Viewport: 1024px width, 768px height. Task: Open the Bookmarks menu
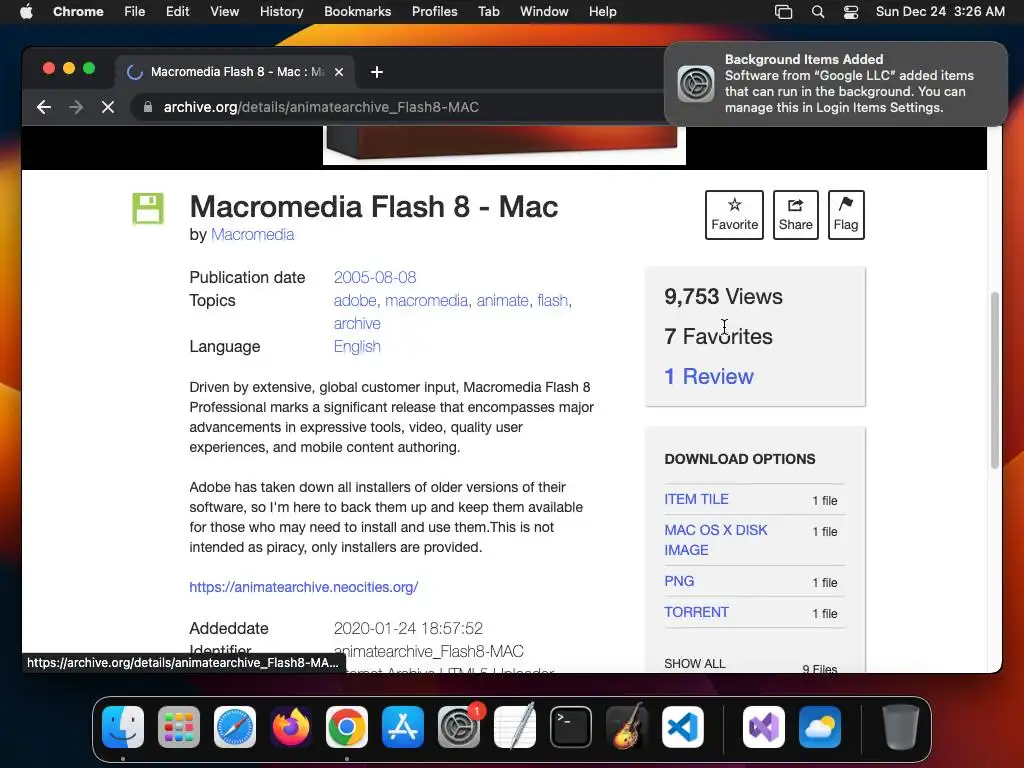point(357,12)
